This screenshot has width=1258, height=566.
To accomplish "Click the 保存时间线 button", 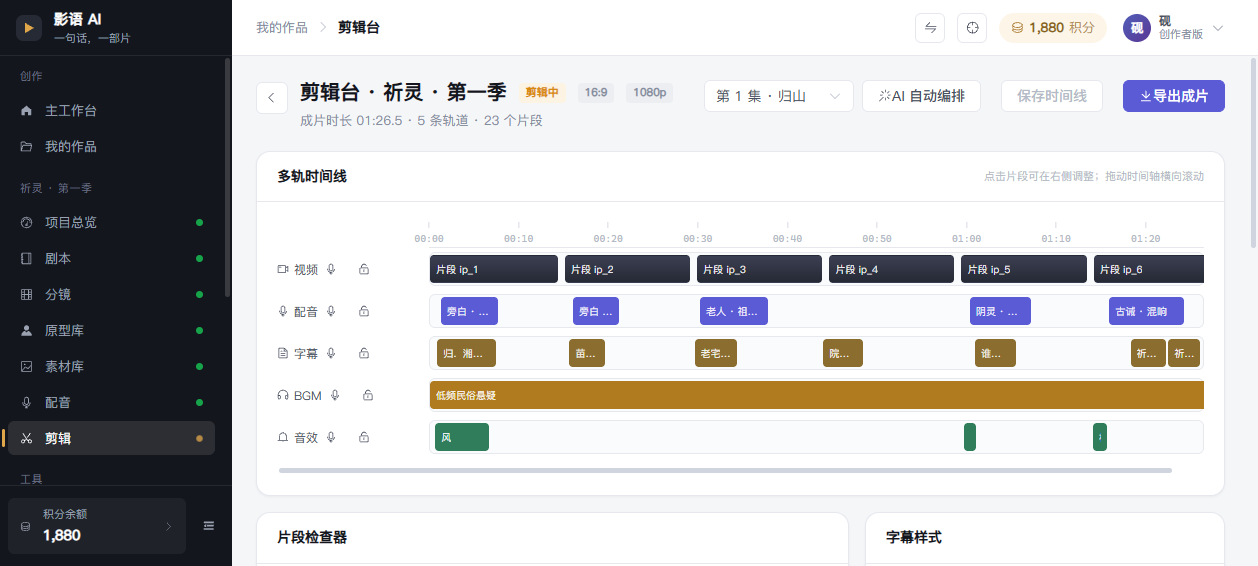I will (x=1052, y=96).
